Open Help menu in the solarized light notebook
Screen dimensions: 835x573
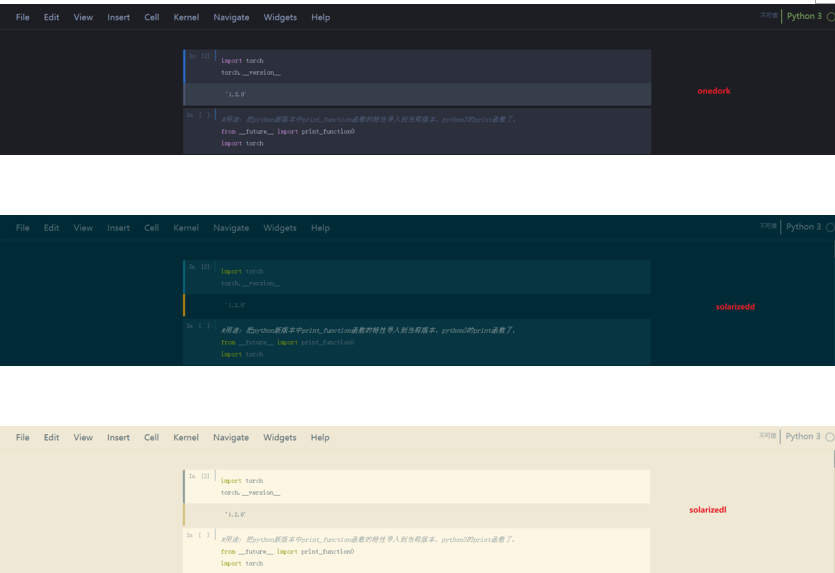click(320, 437)
